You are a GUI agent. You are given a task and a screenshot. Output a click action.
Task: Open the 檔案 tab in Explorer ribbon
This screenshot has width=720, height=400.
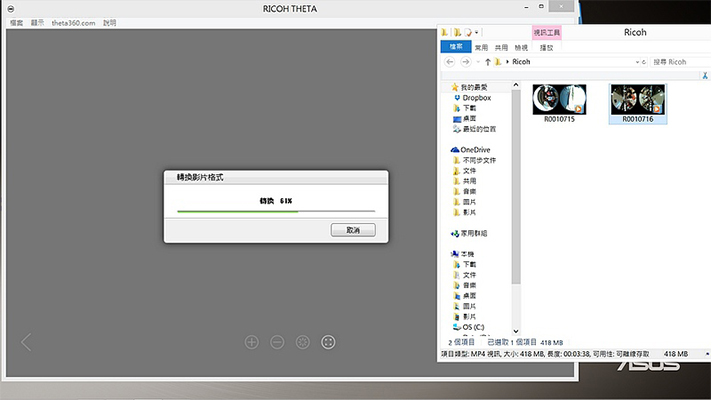(x=456, y=47)
